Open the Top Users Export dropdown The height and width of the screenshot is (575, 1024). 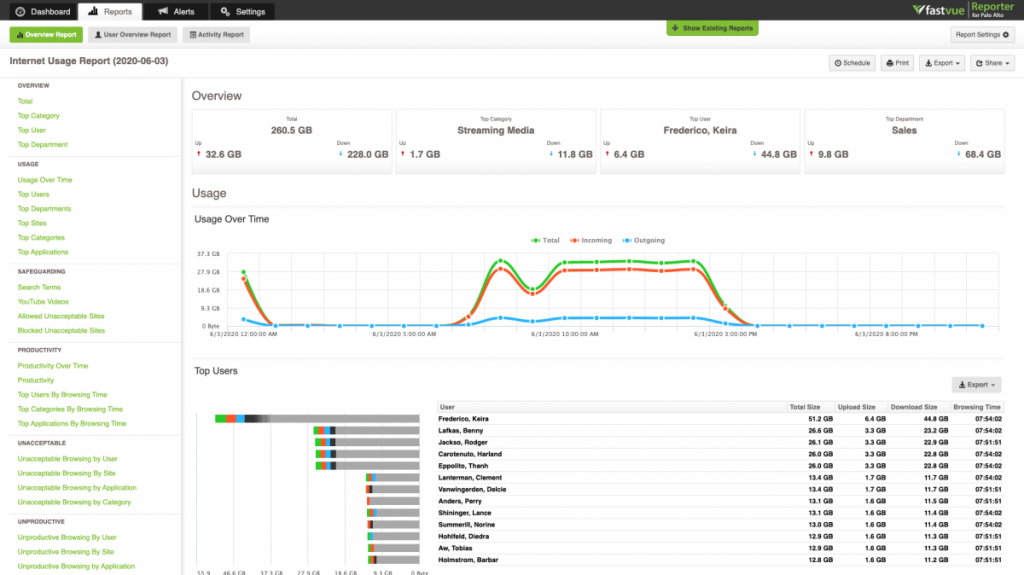pos(975,384)
